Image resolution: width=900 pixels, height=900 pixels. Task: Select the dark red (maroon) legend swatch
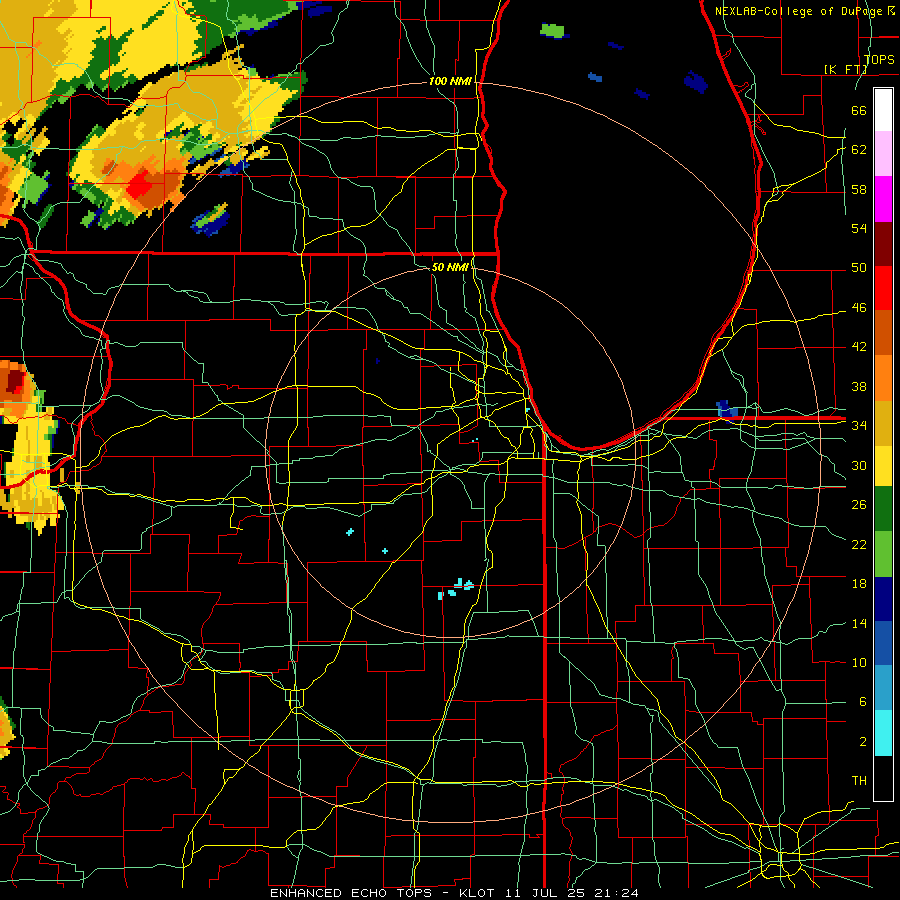883,243
